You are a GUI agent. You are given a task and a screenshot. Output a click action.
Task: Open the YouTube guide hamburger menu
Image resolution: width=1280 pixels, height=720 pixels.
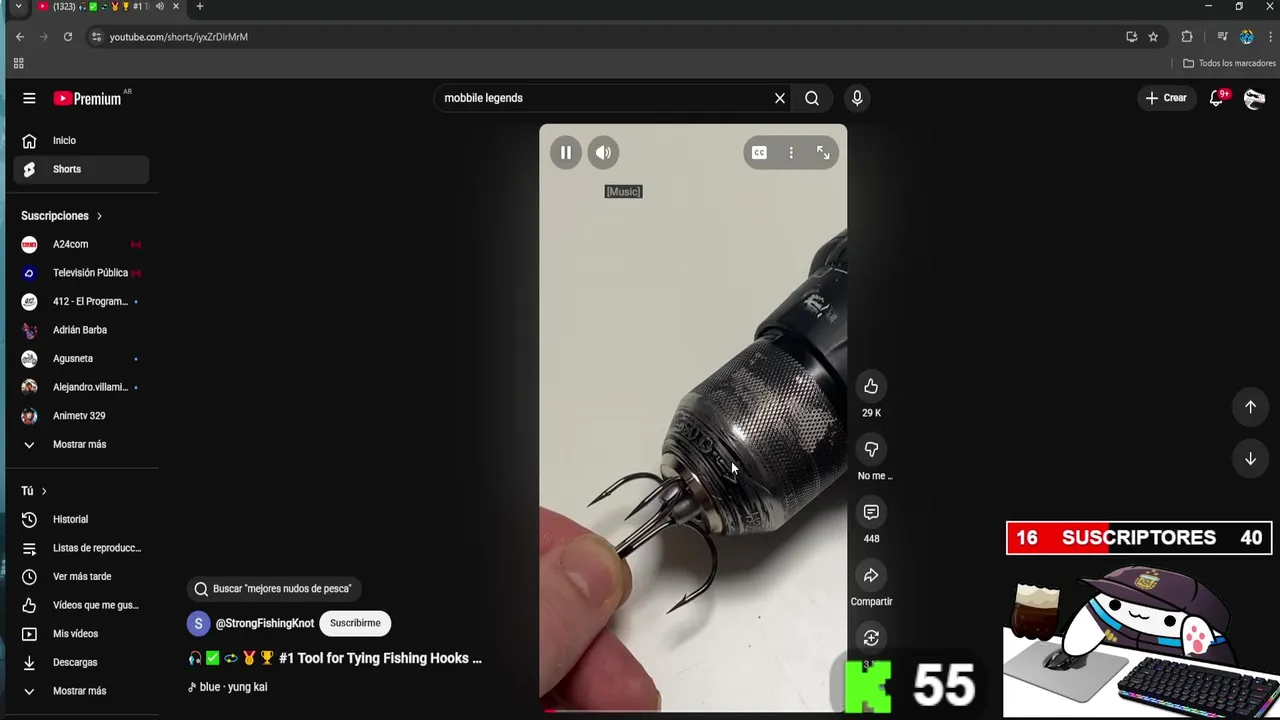(29, 98)
